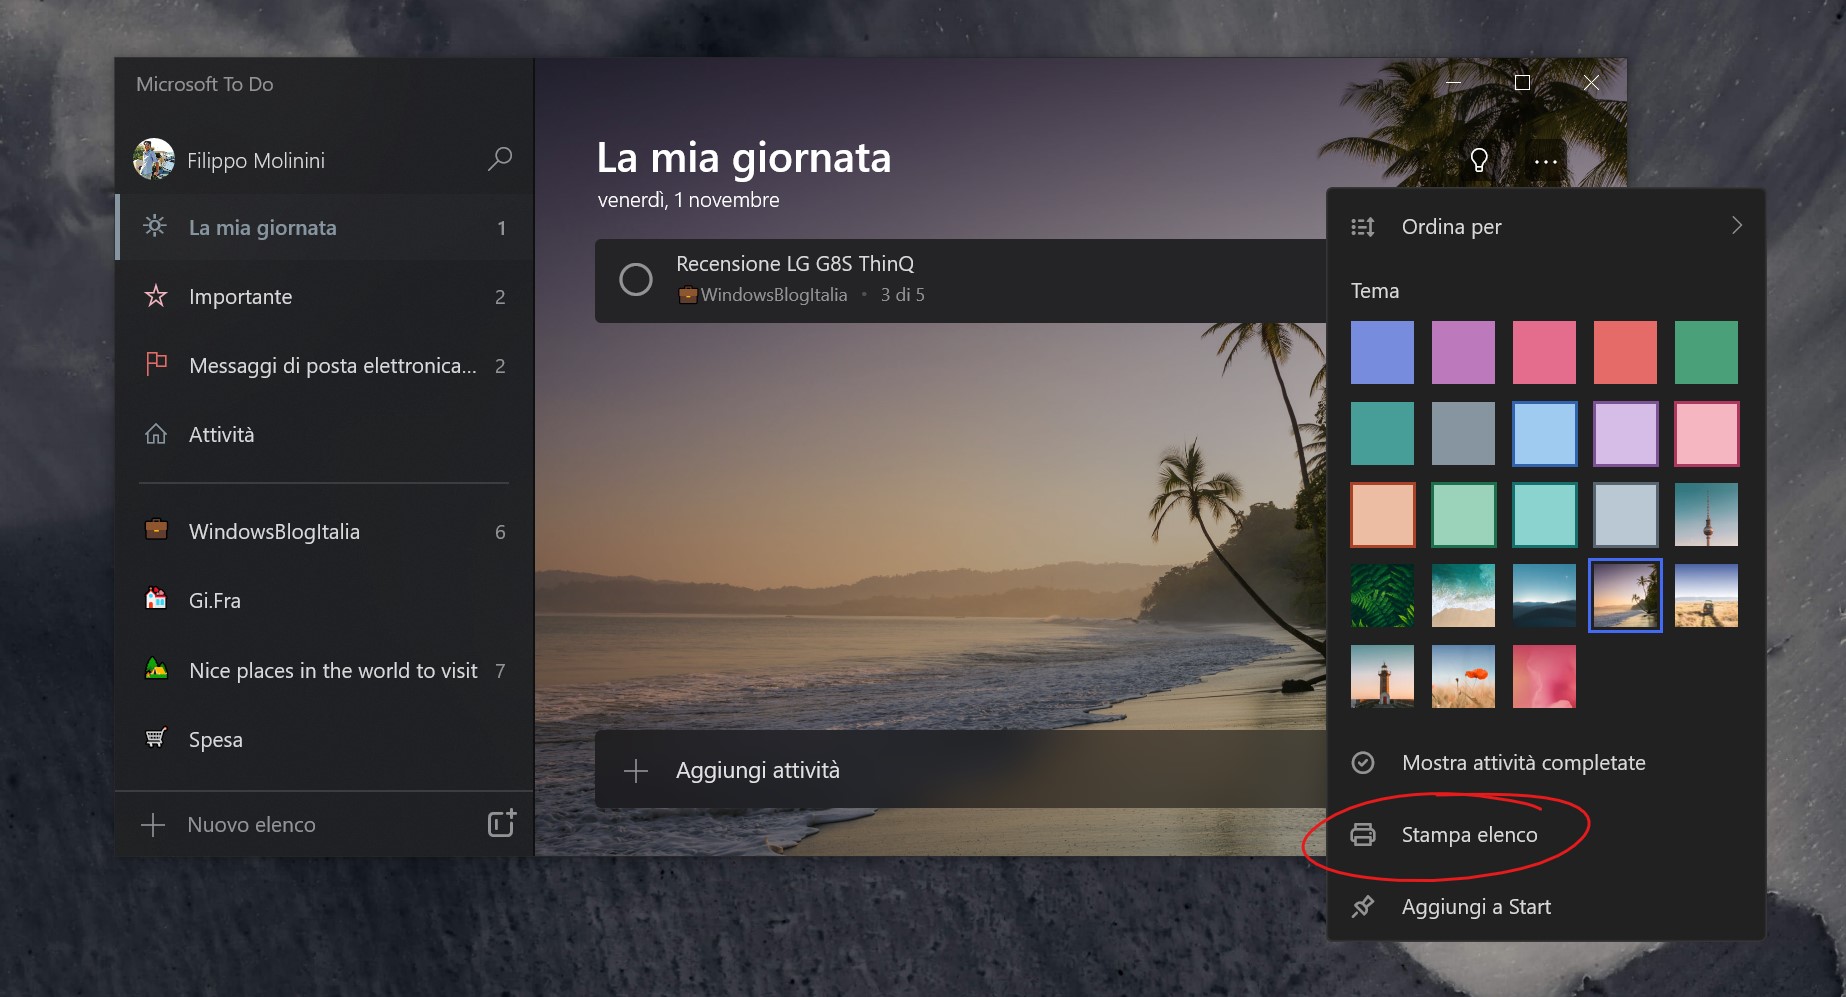Mark Recensione LG G8S ThinQ as completed
This screenshot has height=997, width=1846.
(636, 279)
